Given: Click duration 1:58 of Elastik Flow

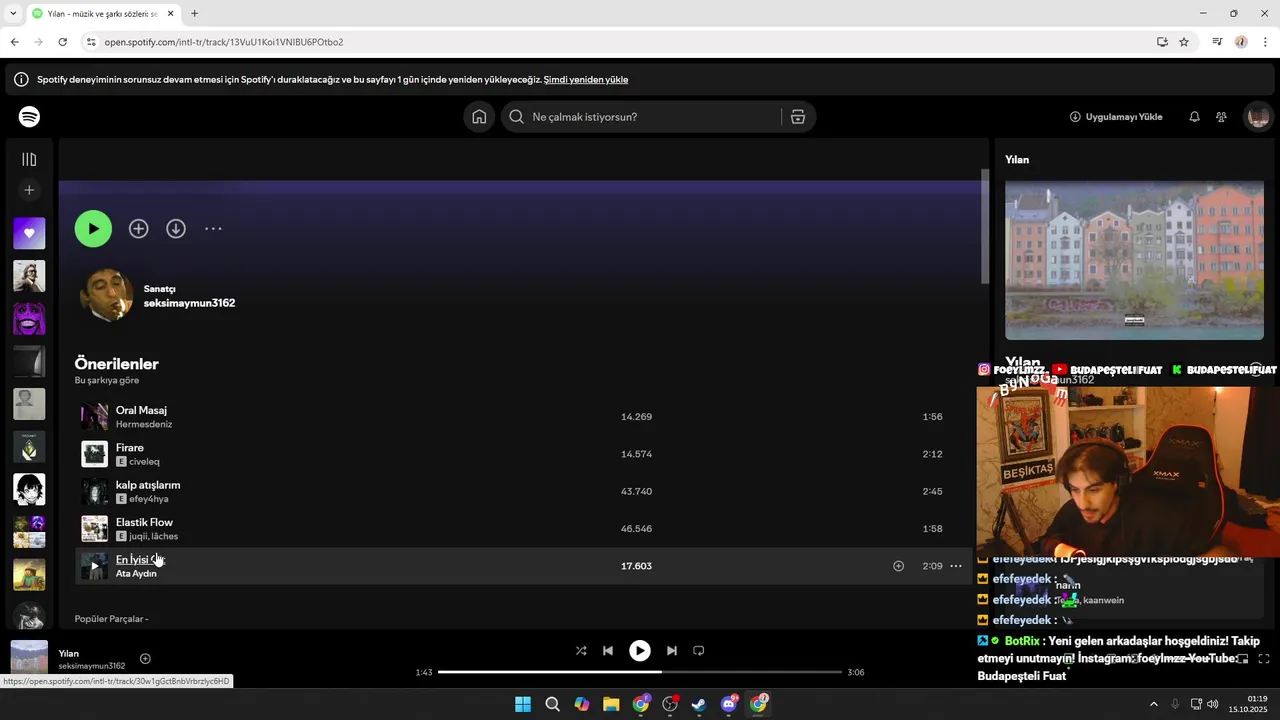Looking at the screenshot, I should [932, 529].
